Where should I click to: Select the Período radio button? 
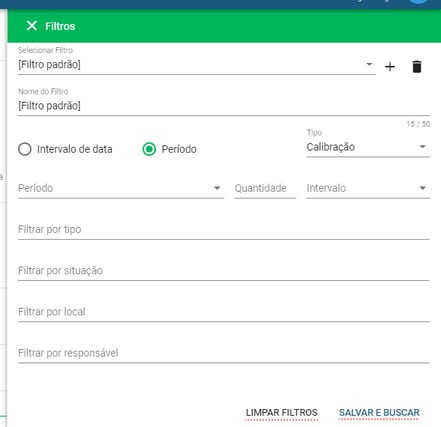pyautogui.click(x=149, y=149)
